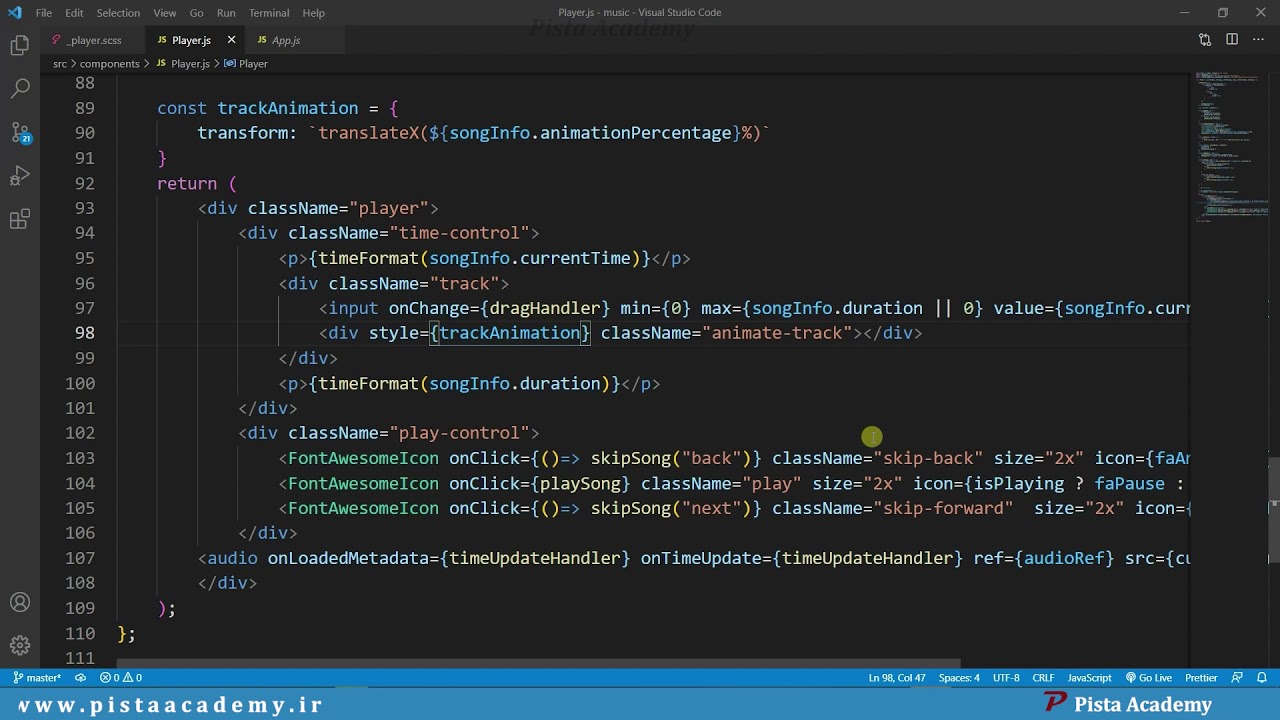1280x720 pixels.
Task: Open the Selection menu
Action: [x=118, y=13]
